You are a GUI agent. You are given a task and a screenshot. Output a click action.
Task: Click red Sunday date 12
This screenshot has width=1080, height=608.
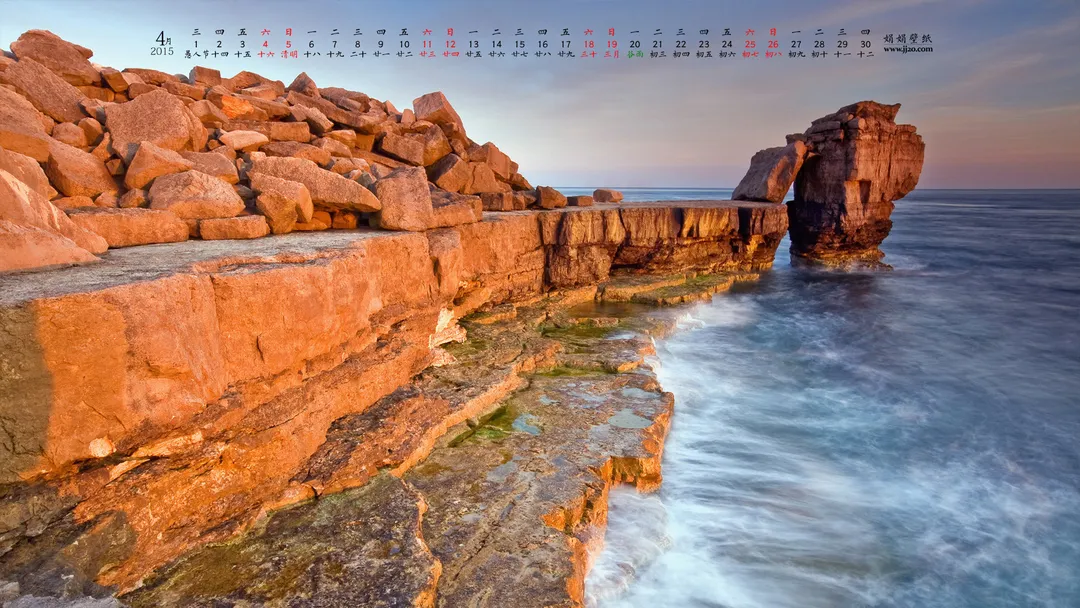click(x=450, y=44)
